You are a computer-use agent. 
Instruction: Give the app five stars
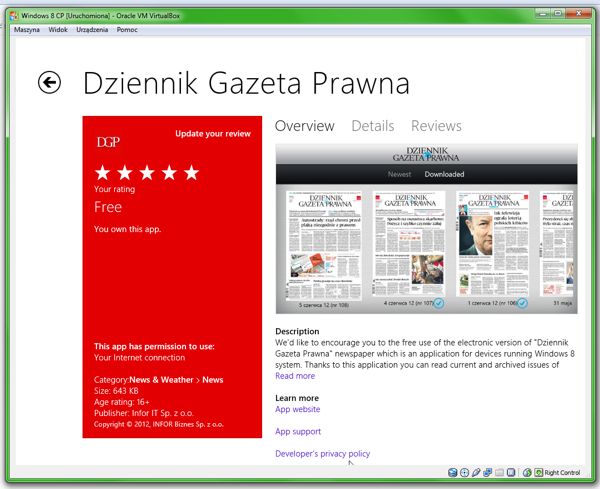pos(191,173)
